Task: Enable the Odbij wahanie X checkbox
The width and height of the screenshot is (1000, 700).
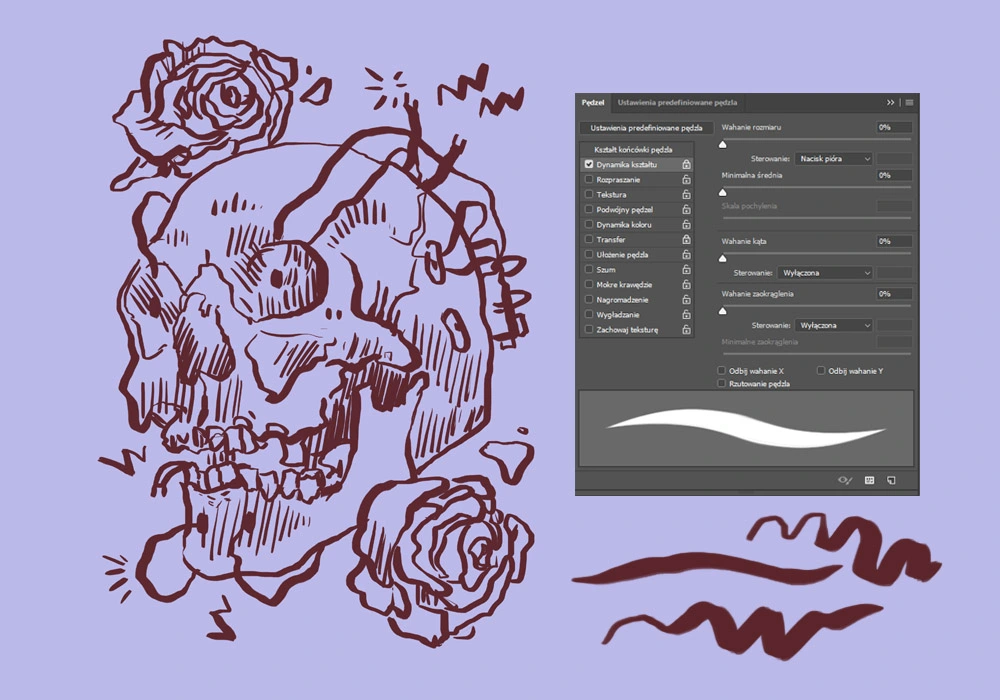Action: (x=722, y=370)
